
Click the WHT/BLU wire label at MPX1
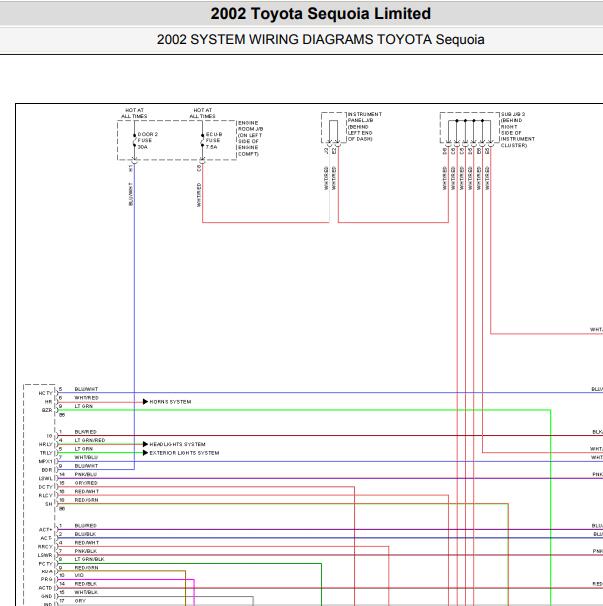pyautogui.click(x=86, y=457)
